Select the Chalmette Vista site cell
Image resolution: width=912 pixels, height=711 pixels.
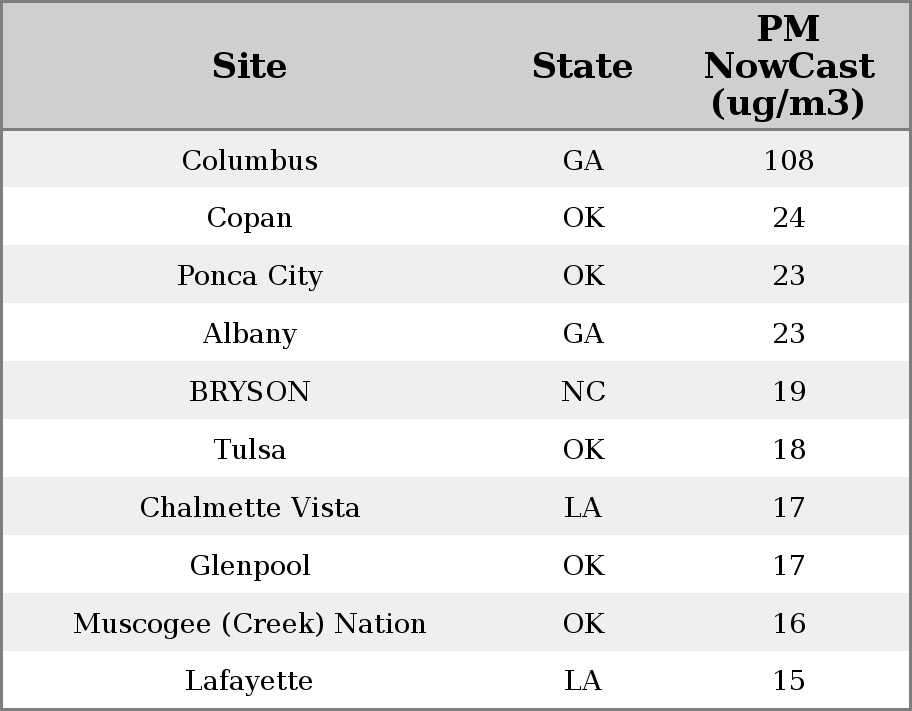249,508
